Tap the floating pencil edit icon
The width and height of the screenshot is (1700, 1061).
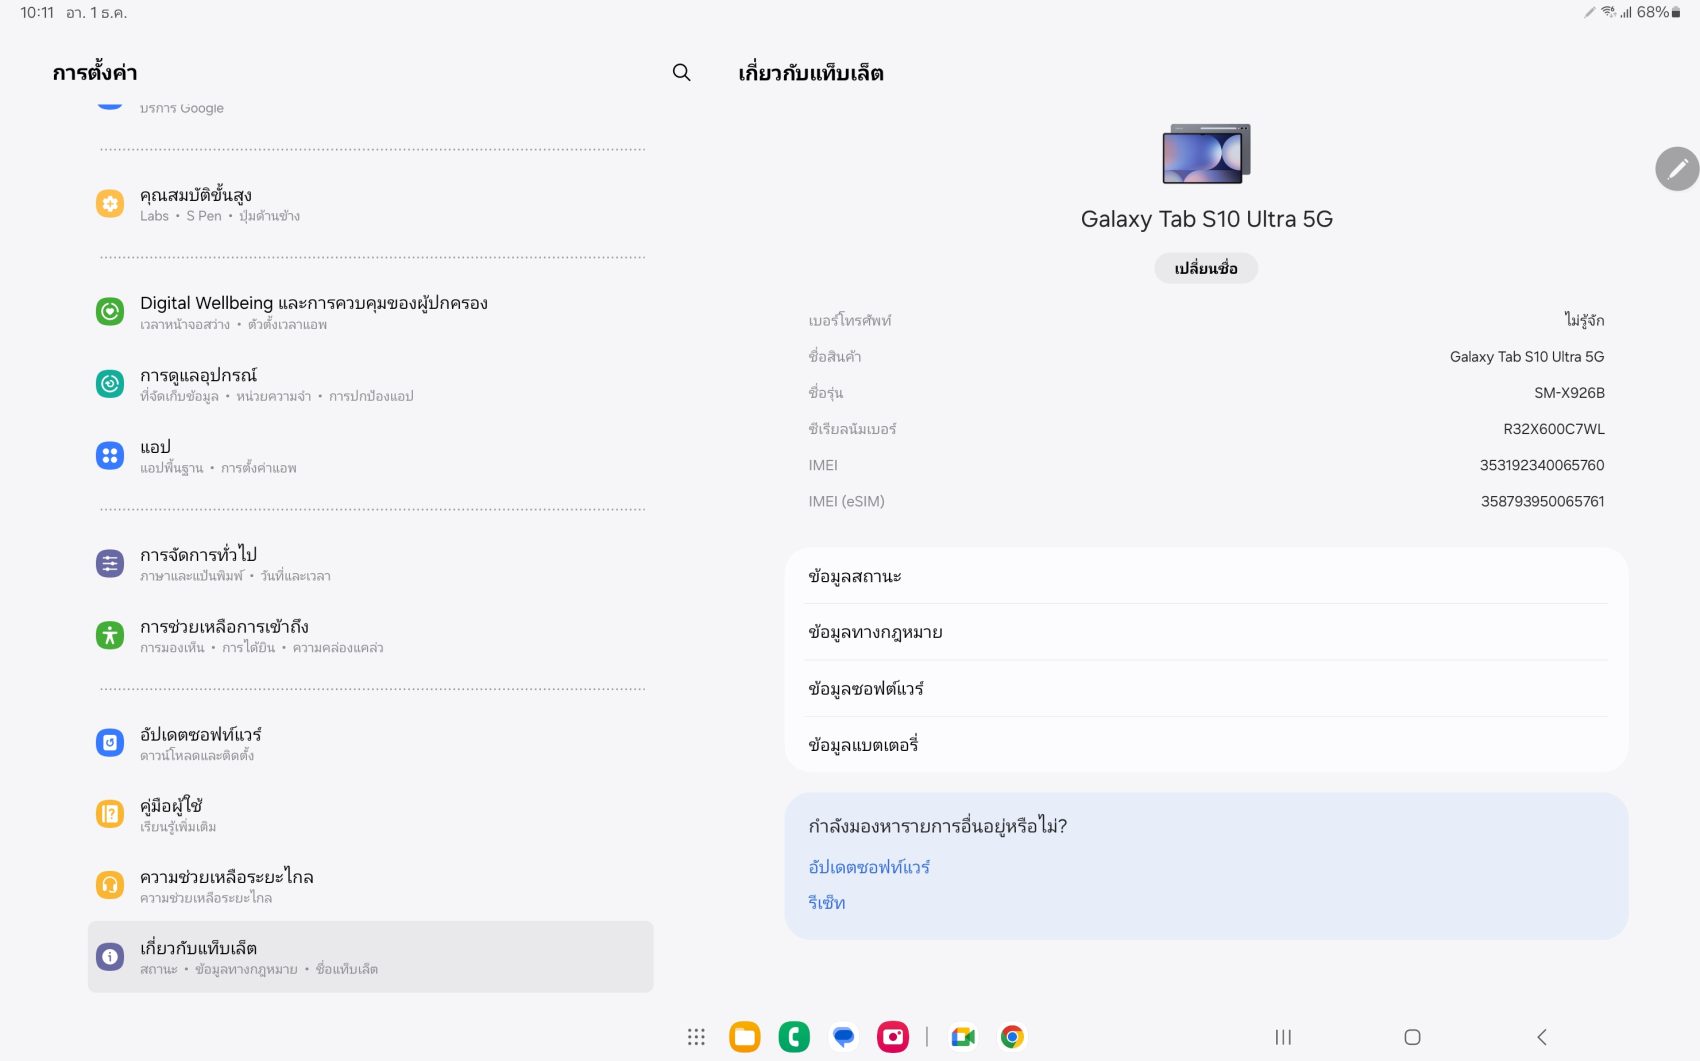tap(1677, 169)
